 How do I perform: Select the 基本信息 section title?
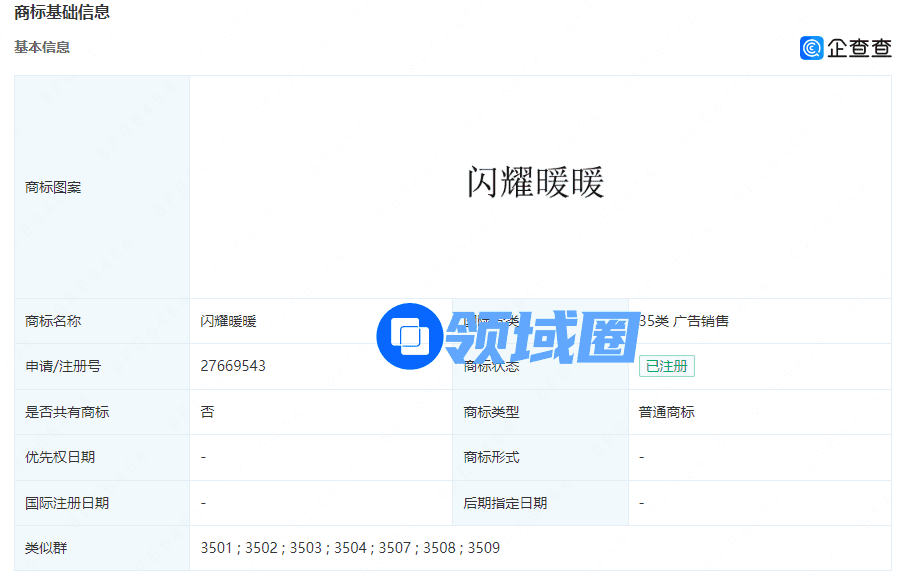(x=42, y=47)
